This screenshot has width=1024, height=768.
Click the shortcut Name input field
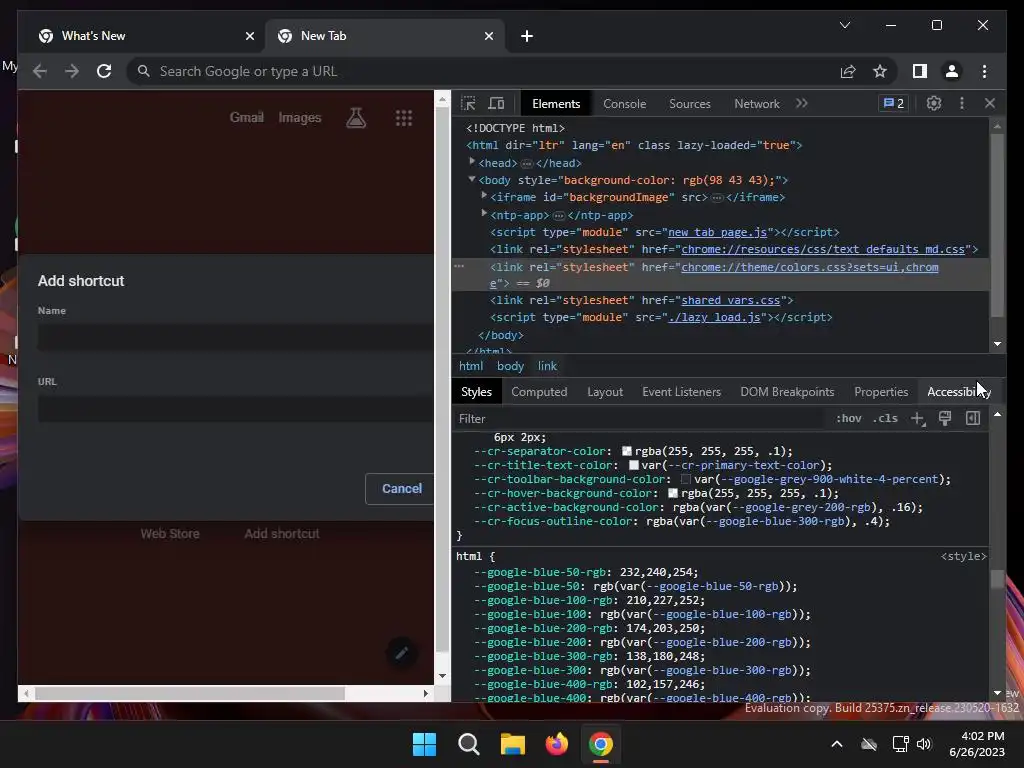click(x=236, y=337)
